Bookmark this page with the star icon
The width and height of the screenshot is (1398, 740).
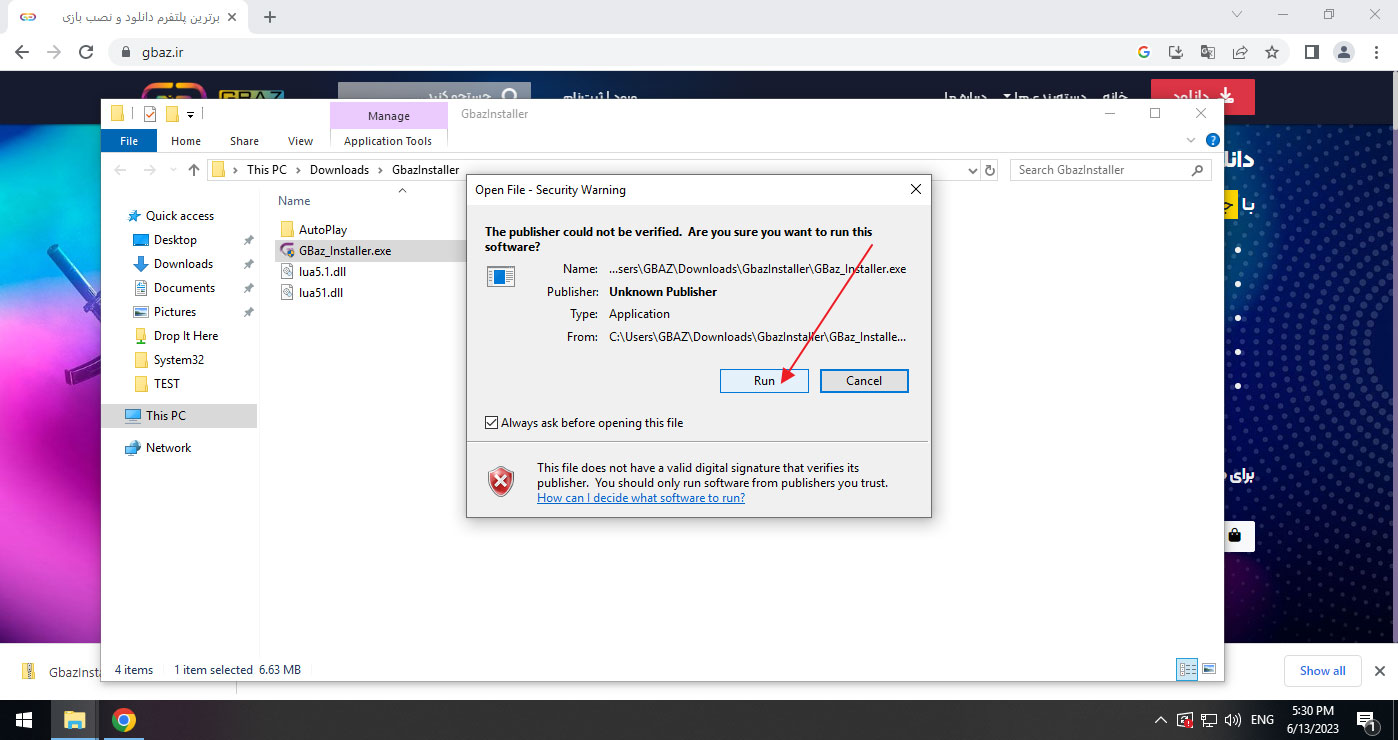pyautogui.click(x=1272, y=52)
